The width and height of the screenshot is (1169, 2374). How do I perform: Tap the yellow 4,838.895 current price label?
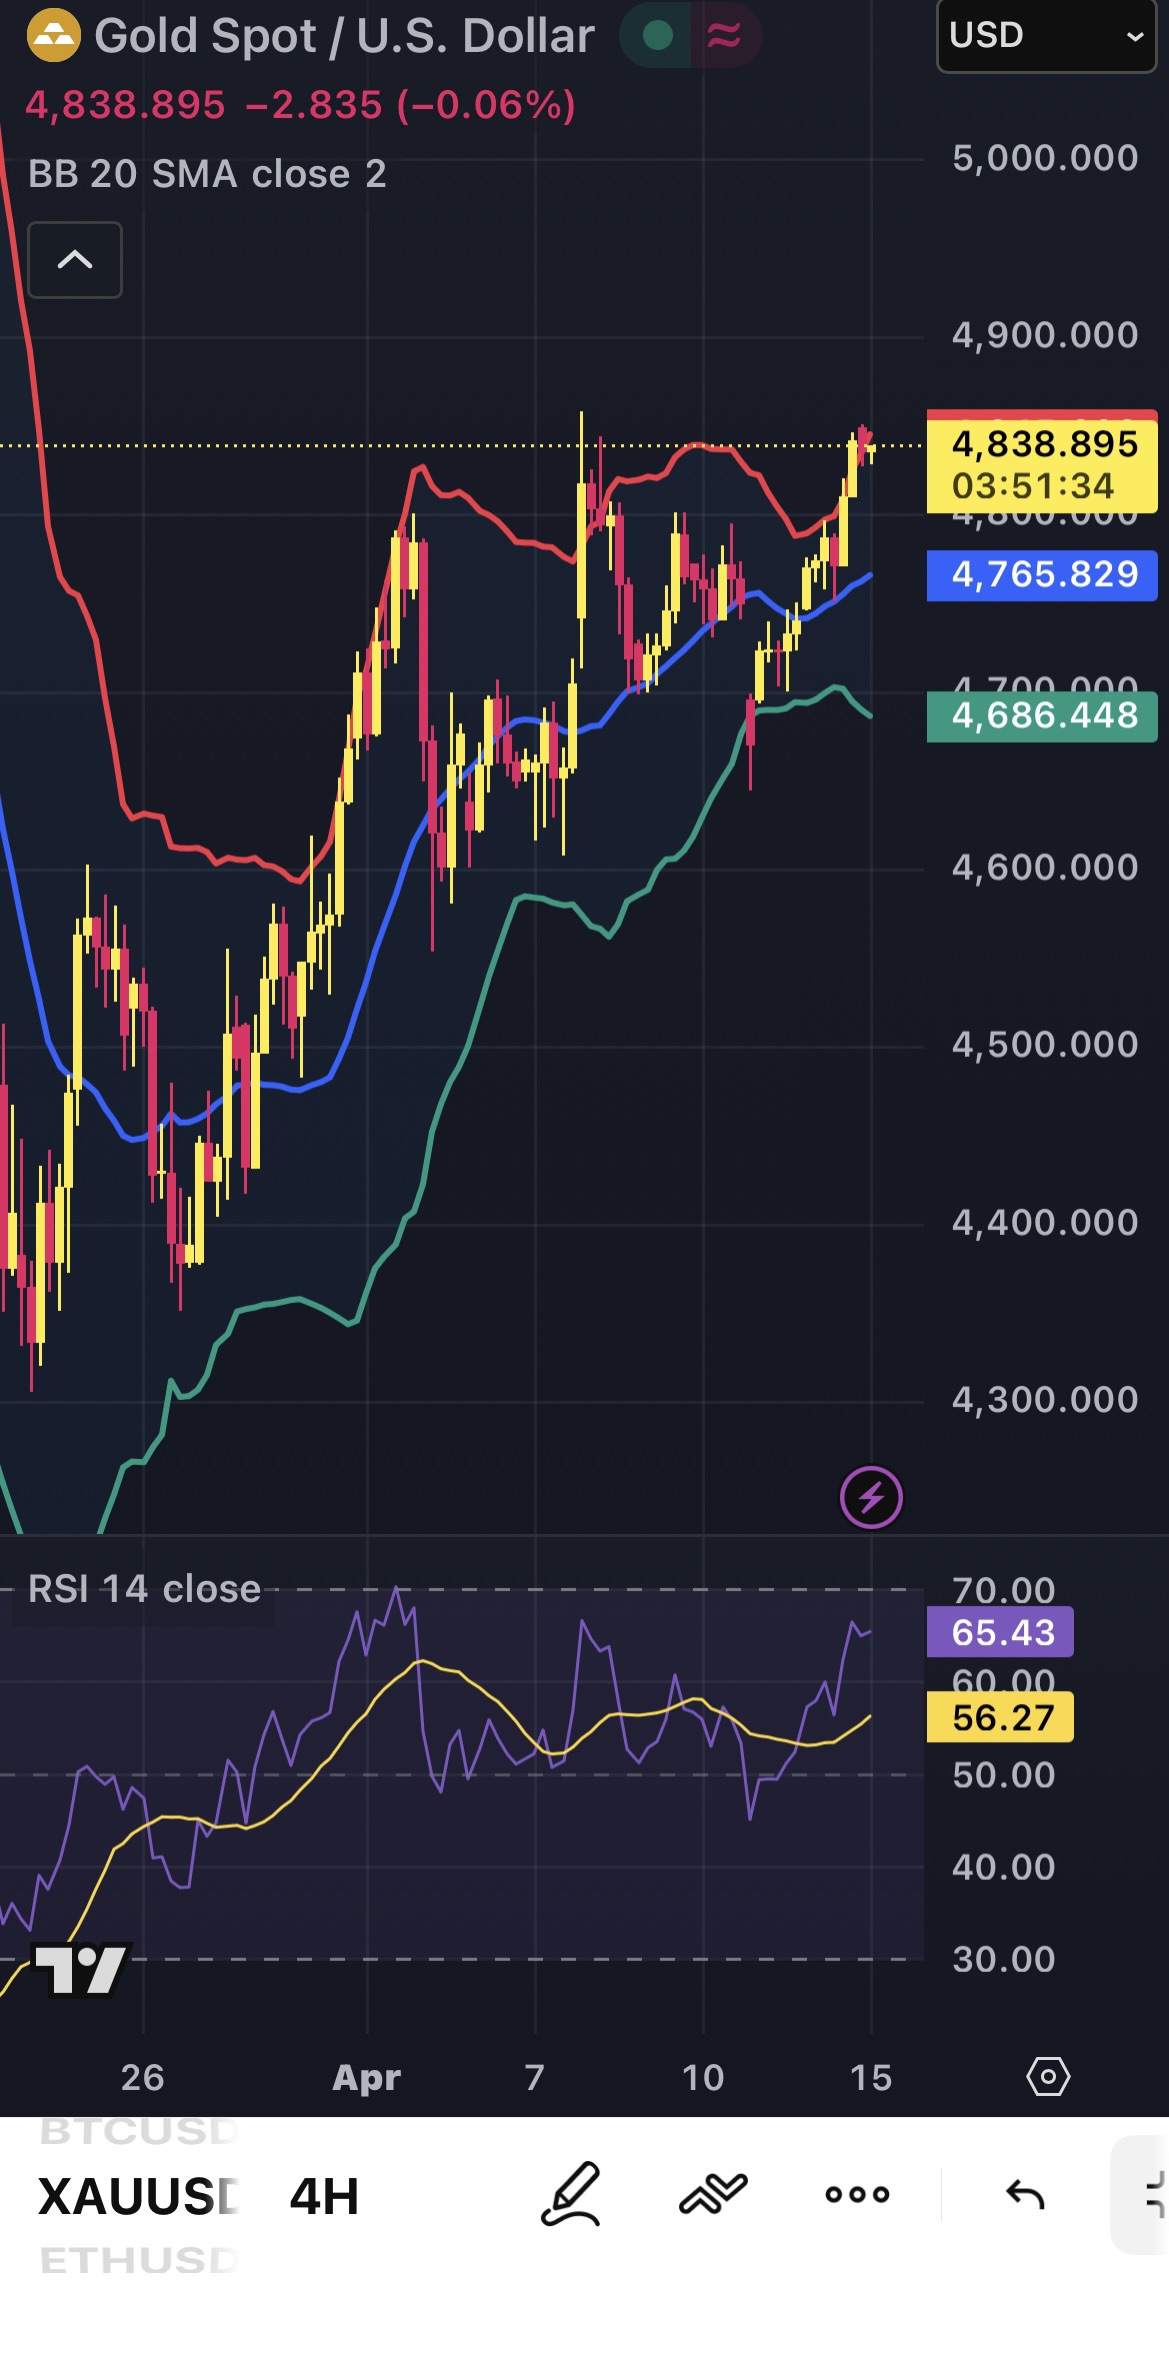[1042, 464]
